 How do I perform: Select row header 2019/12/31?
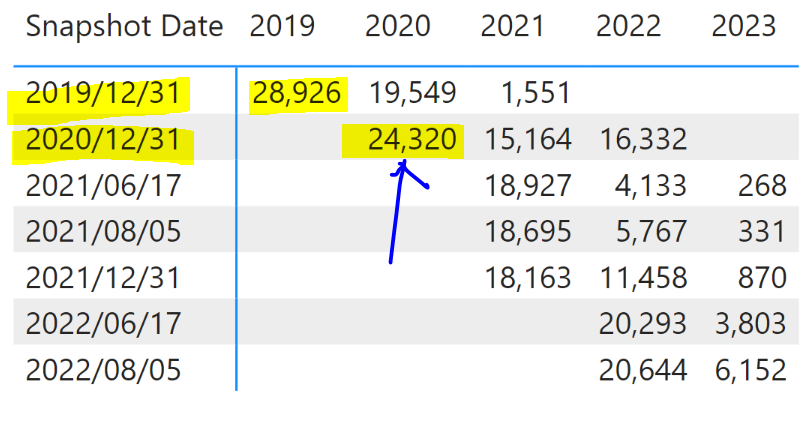103,93
